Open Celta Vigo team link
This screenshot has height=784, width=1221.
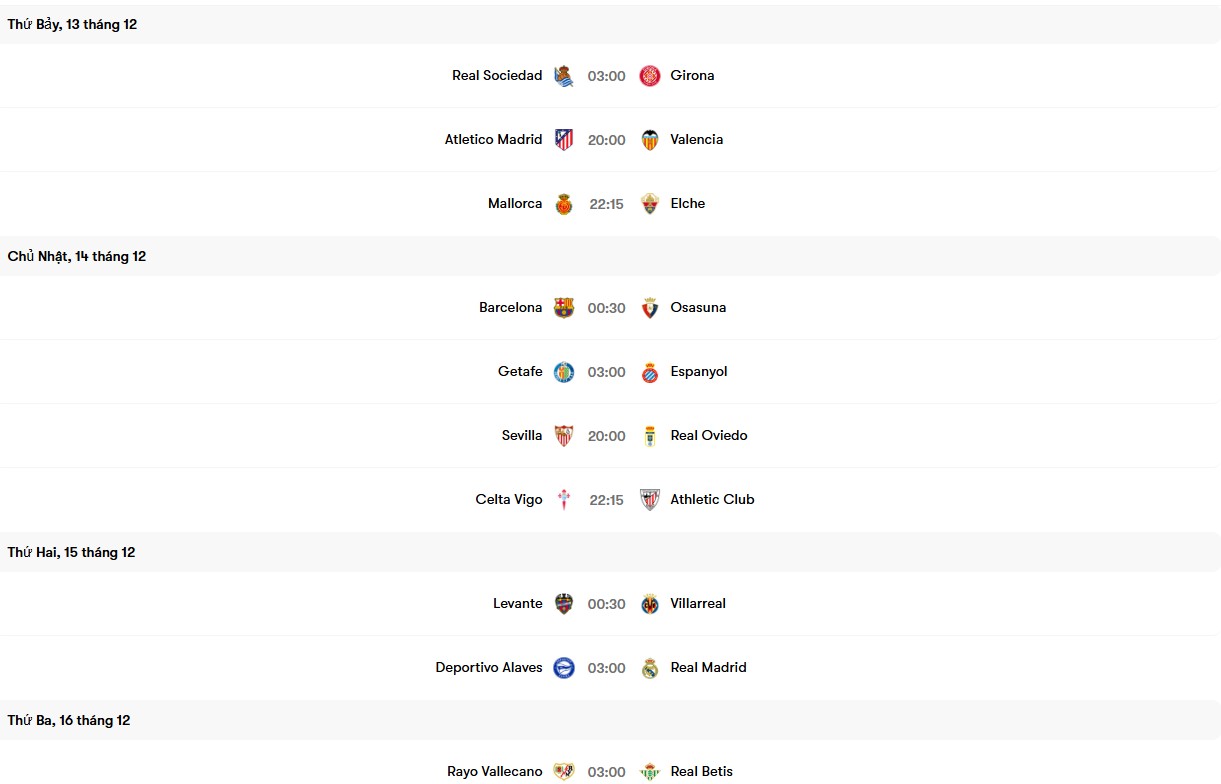point(509,499)
